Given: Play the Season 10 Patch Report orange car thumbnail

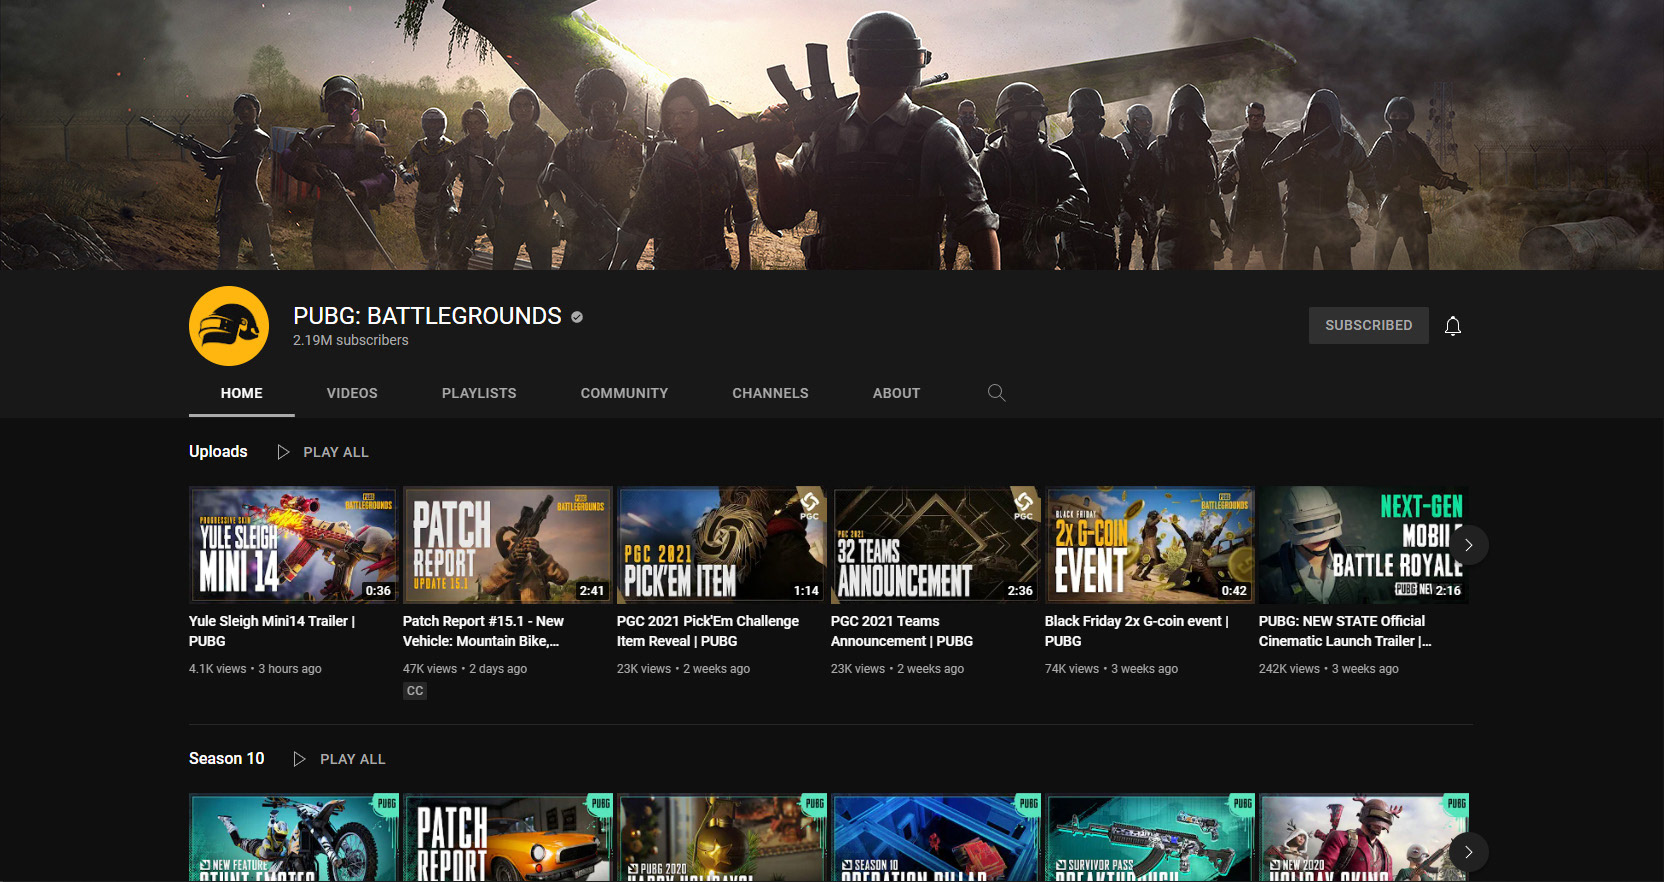Looking at the screenshot, I should [507, 838].
